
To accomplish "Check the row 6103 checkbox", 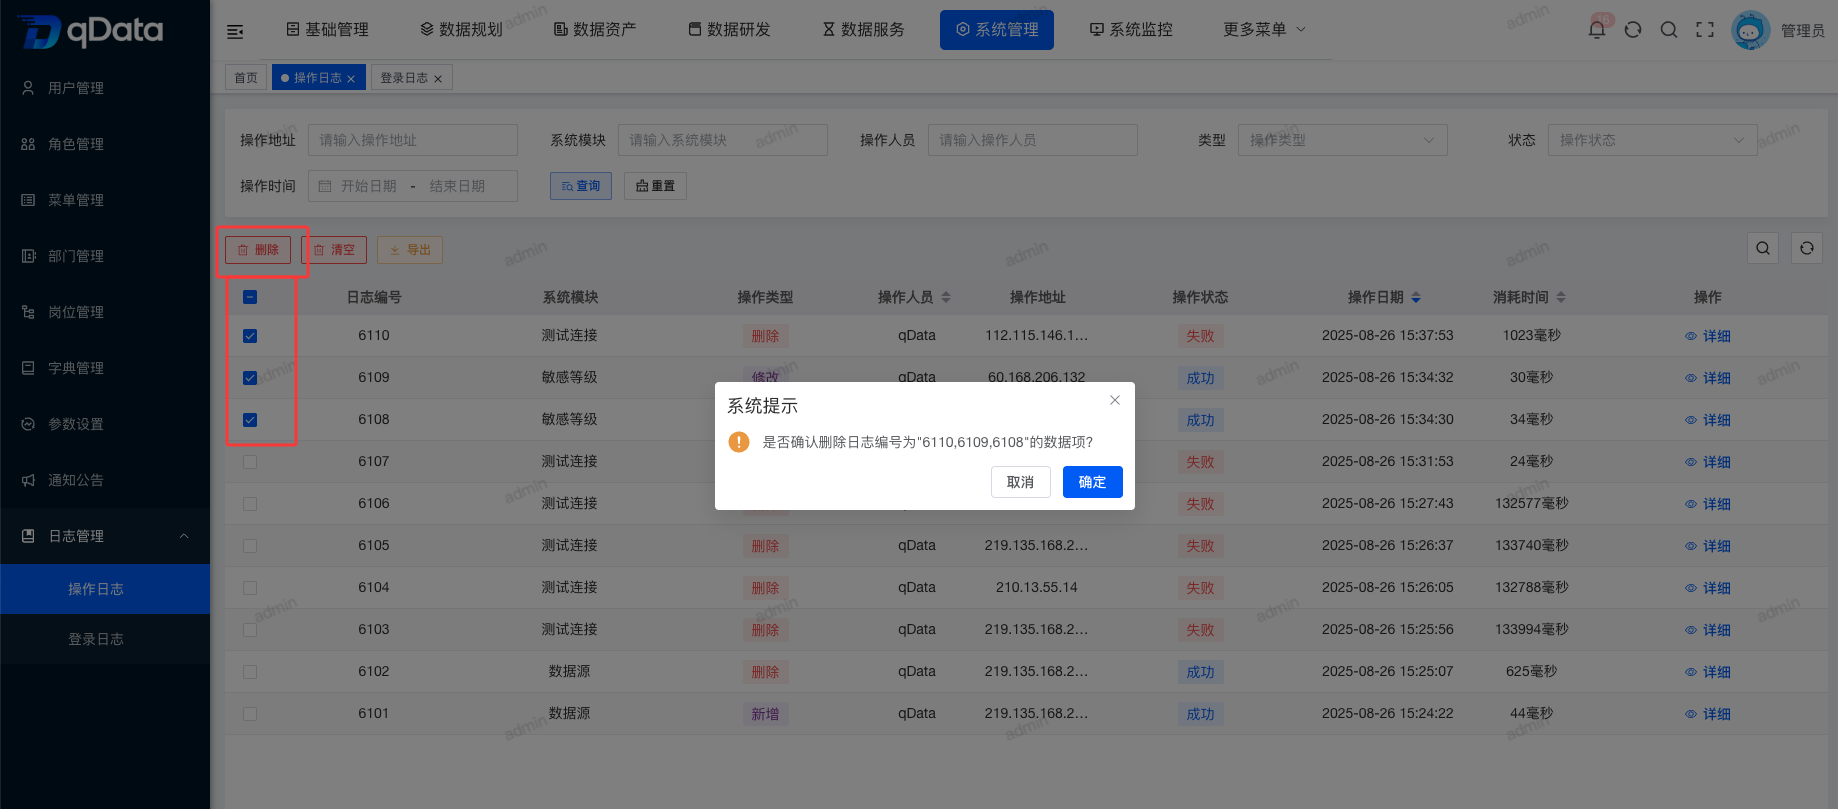I will (x=250, y=630).
